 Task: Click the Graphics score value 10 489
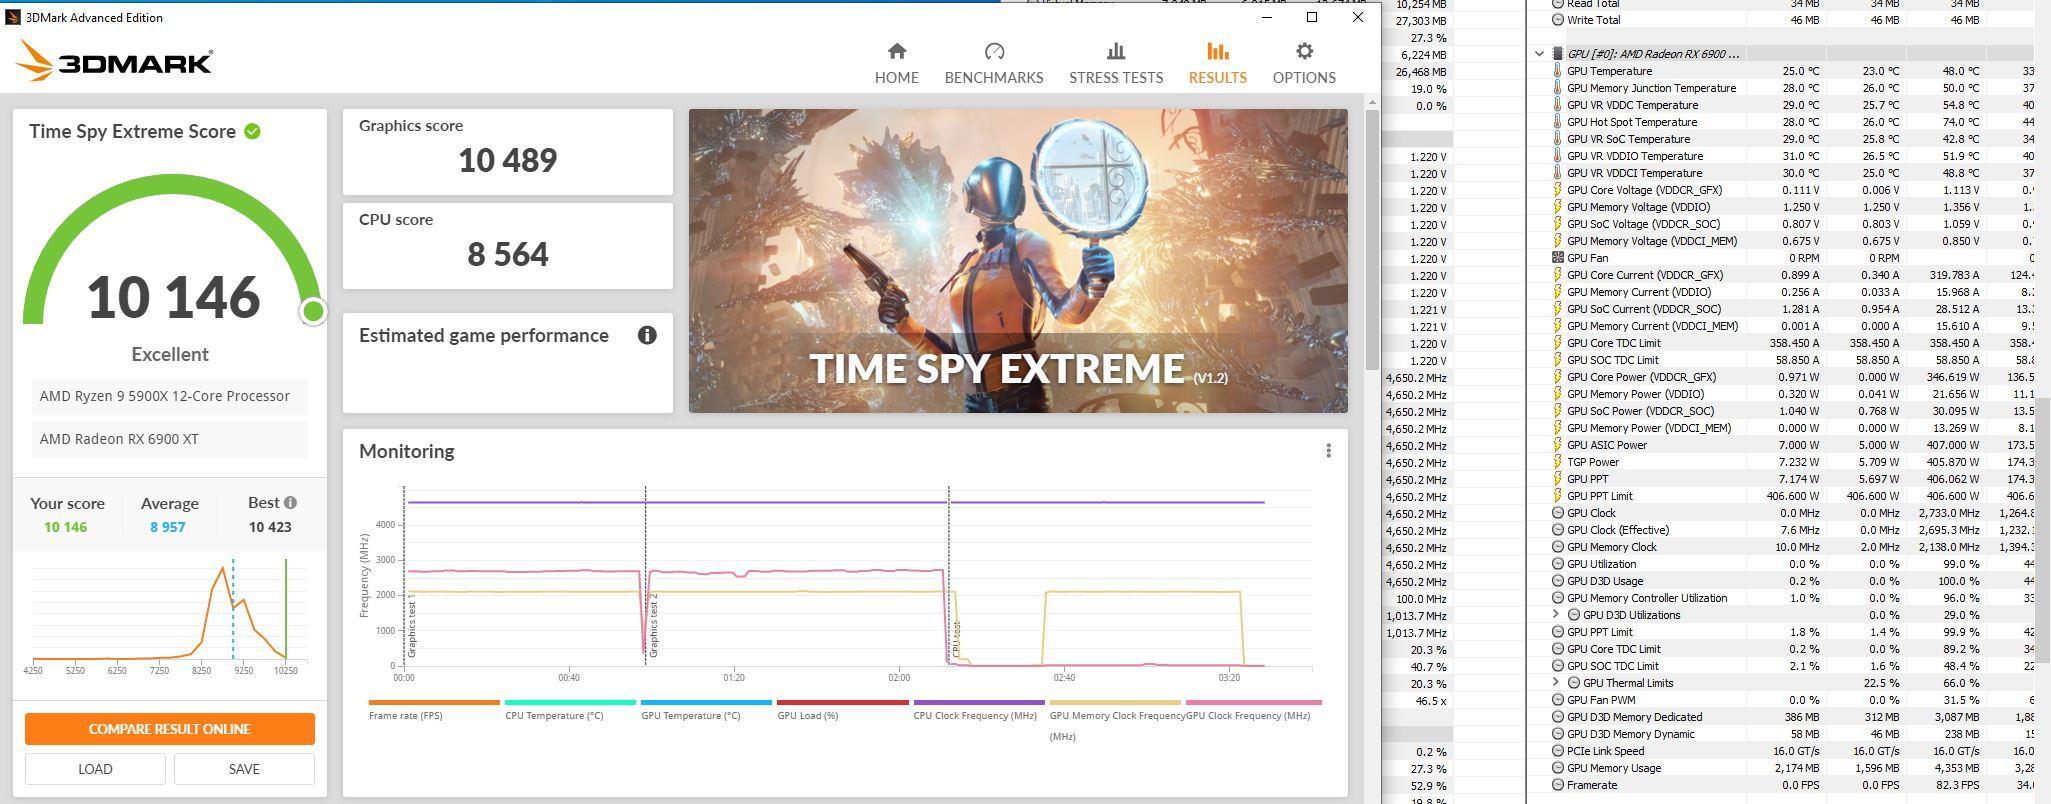507,160
